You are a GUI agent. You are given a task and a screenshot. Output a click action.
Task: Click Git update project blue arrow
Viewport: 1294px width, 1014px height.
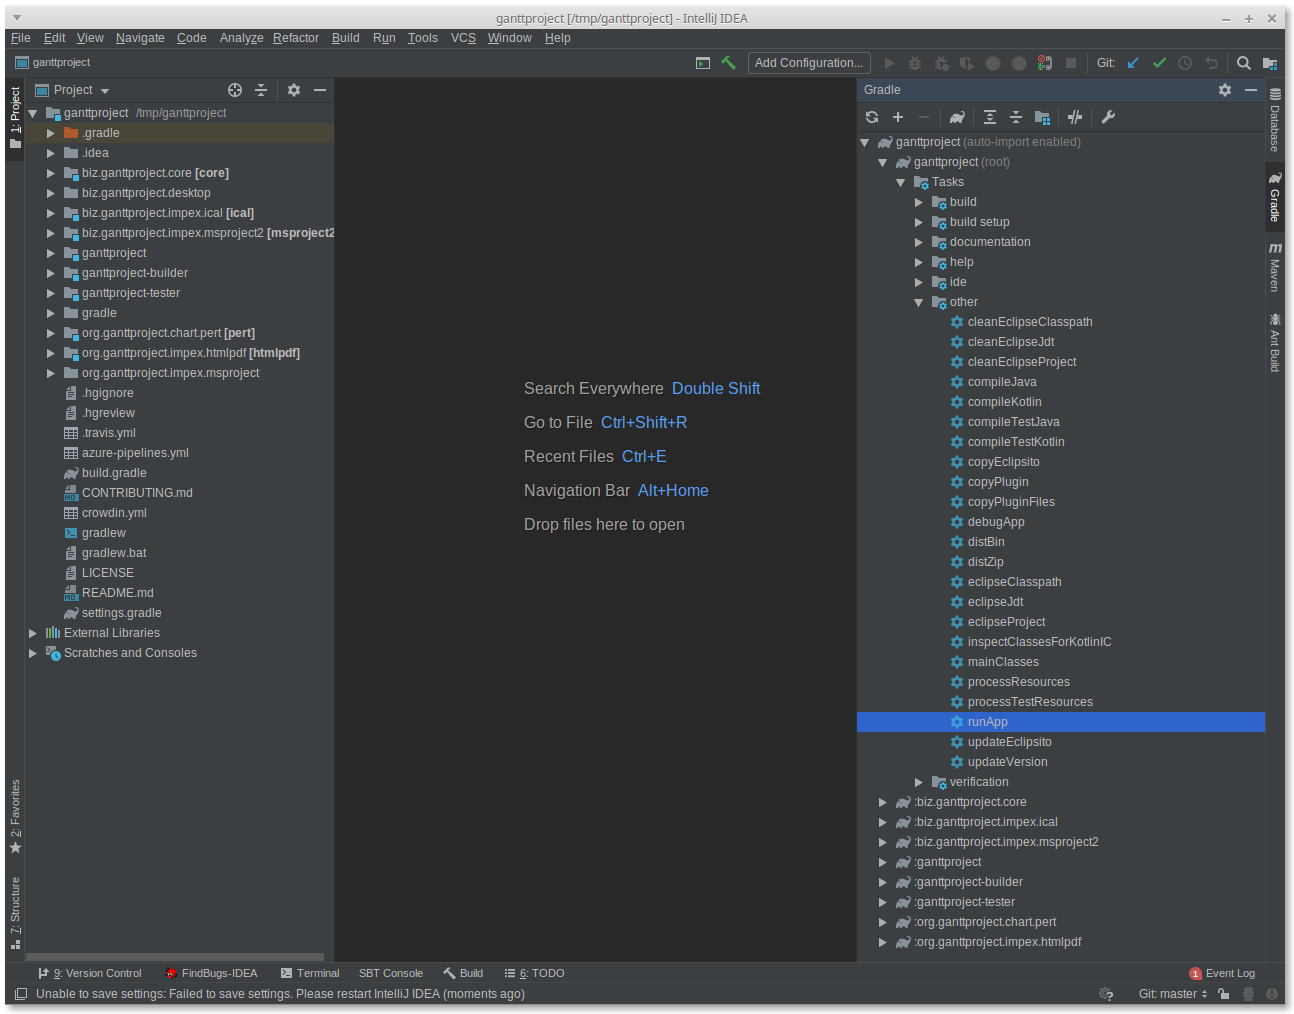pyautogui.click(x=1133, y=63)
